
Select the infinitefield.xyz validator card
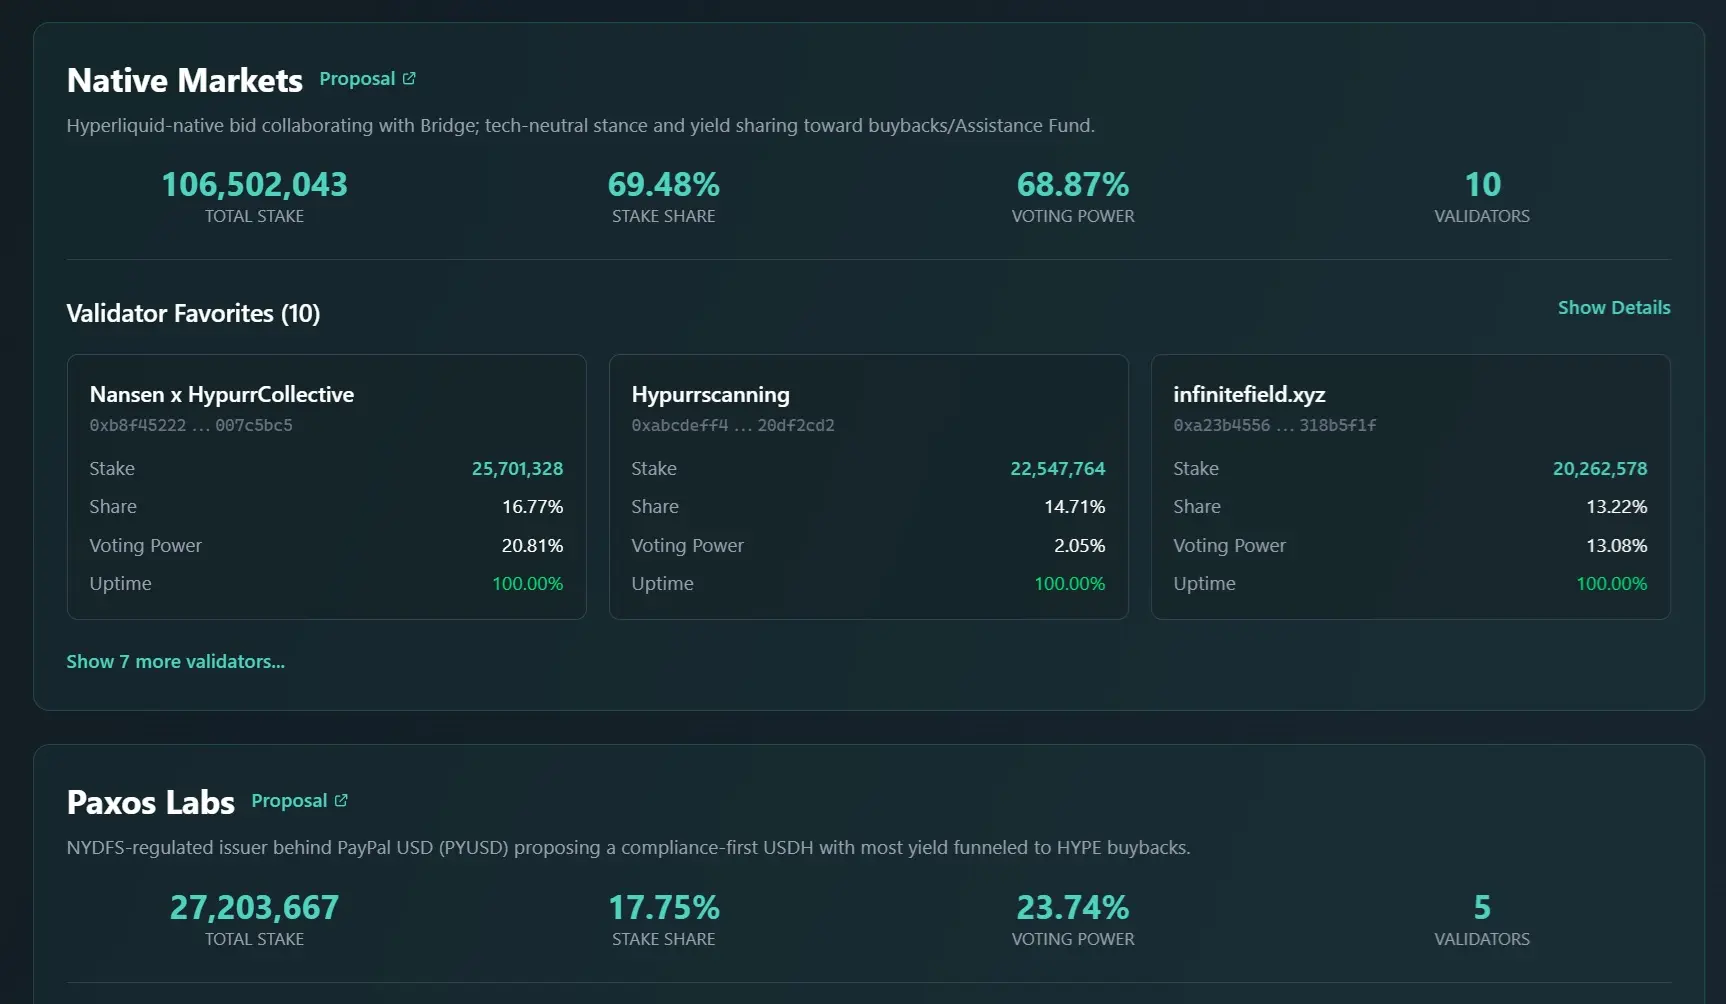1410,487
